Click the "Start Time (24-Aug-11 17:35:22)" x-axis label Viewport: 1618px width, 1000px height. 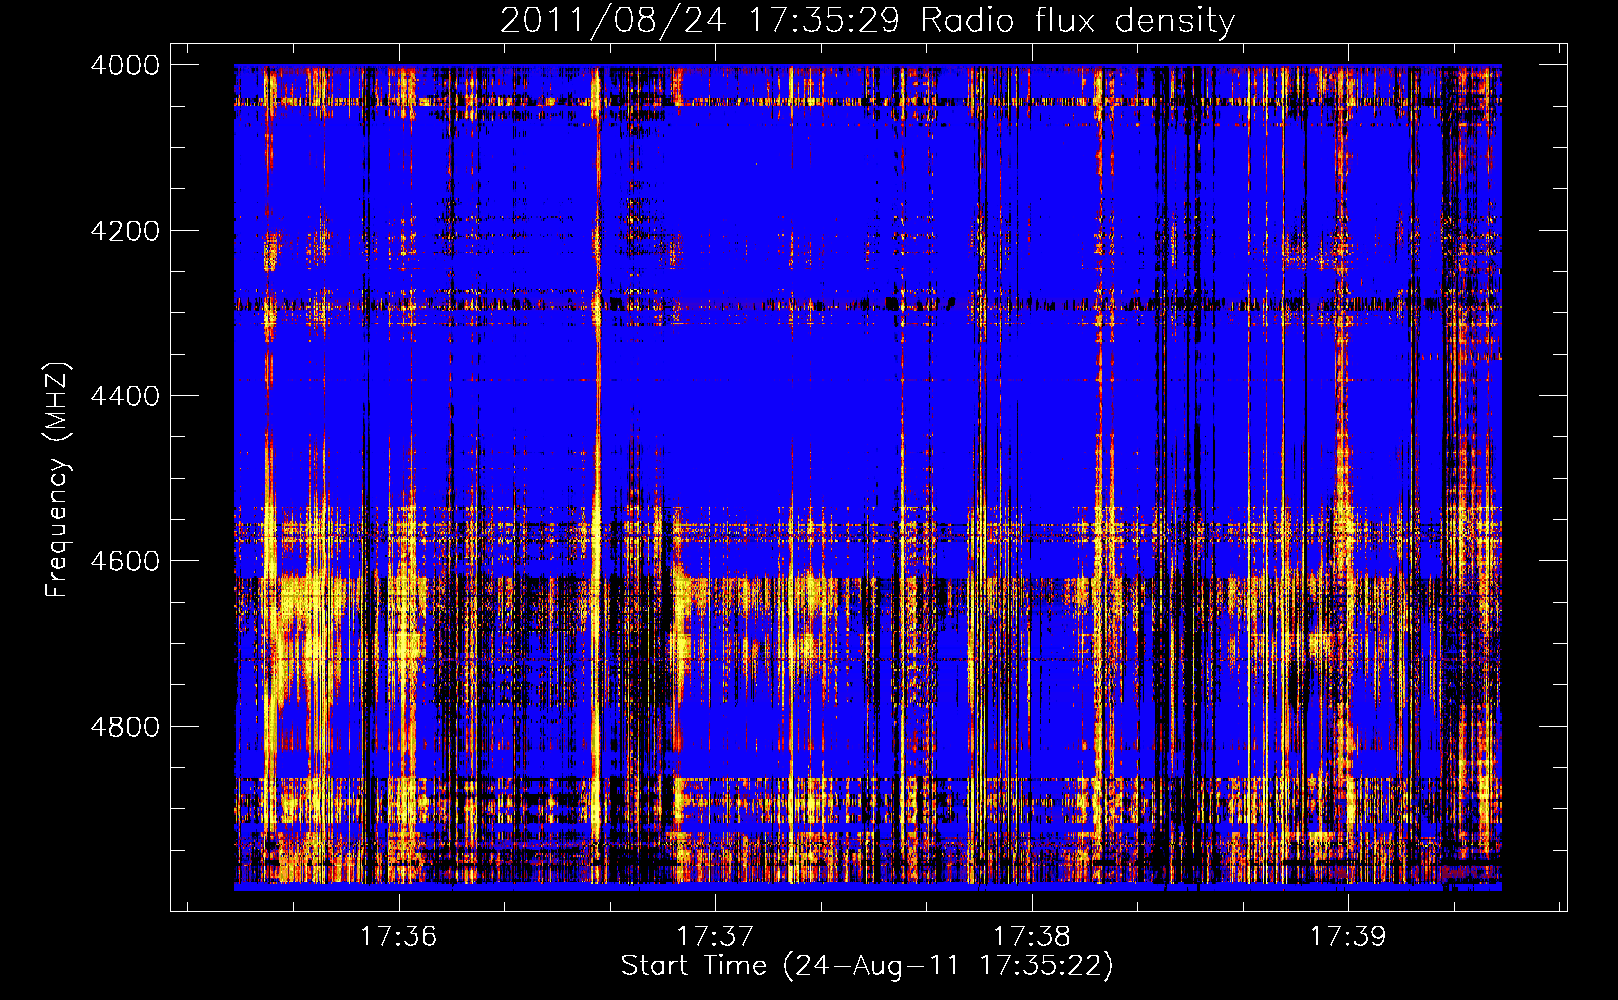tap(867, 966)
